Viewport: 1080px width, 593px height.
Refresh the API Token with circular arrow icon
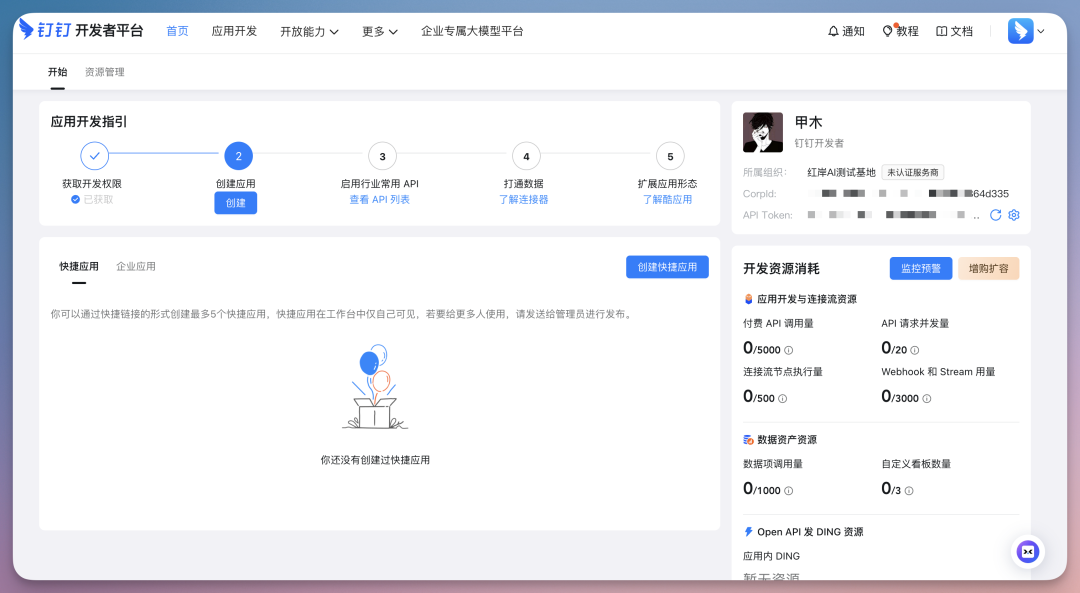coord(997,215)
